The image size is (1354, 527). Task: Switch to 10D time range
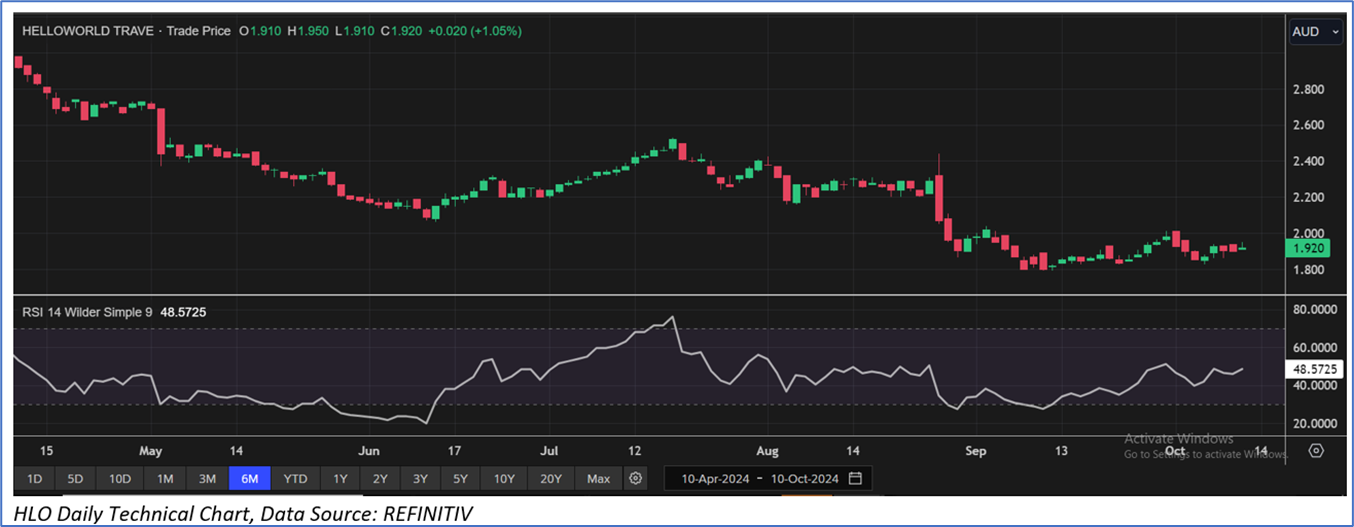[120, 479]
